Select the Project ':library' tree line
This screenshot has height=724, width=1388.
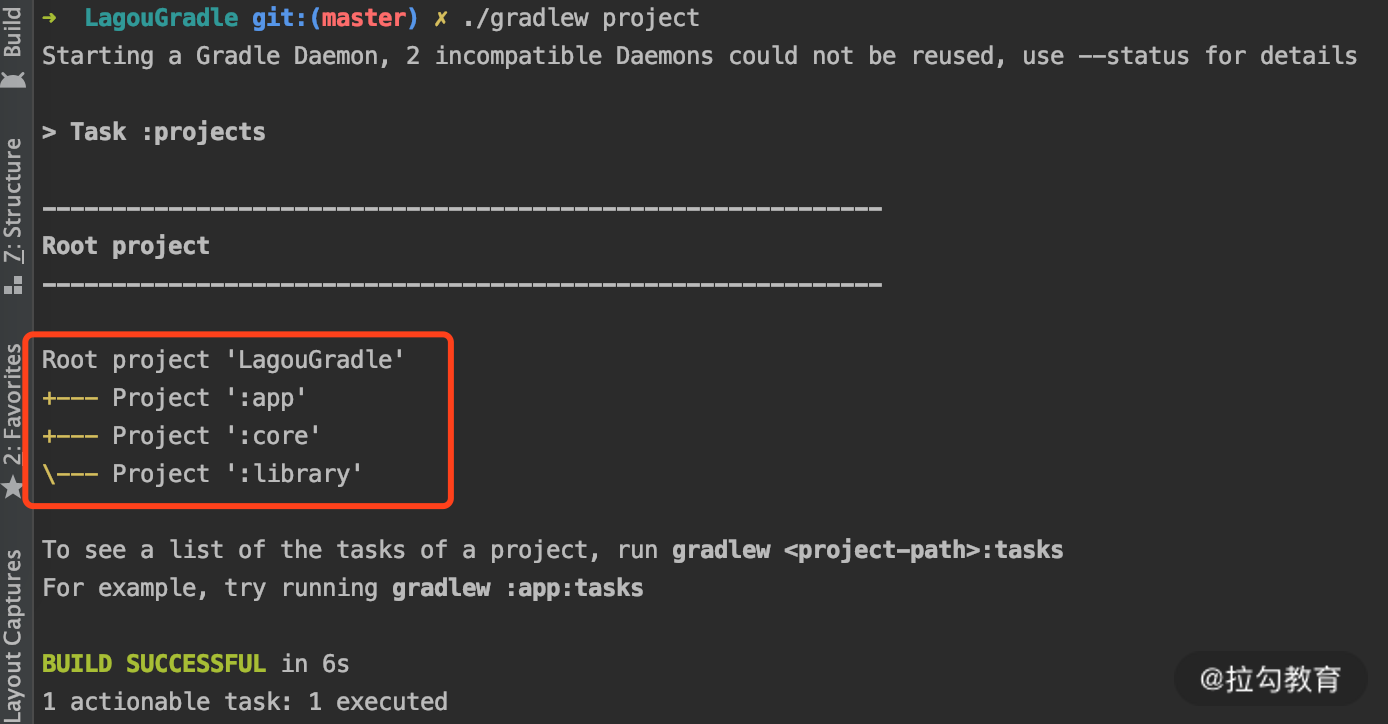pyautogui.click(x=202, y=474)
